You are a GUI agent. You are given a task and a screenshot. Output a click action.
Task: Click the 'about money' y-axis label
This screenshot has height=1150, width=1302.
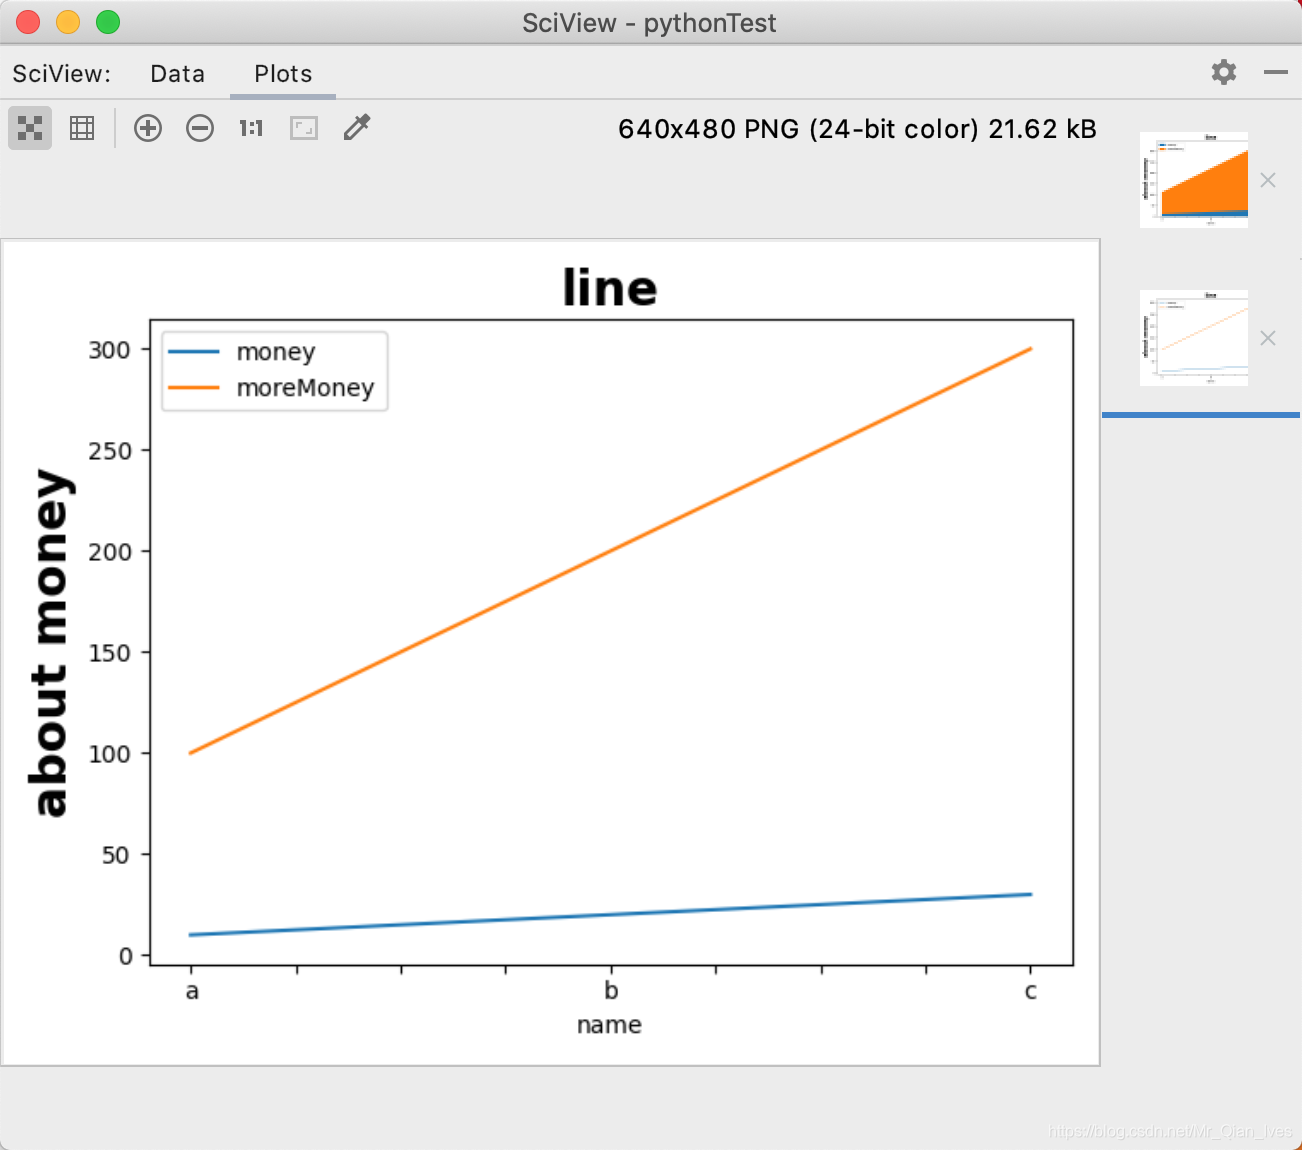point(50,643)
